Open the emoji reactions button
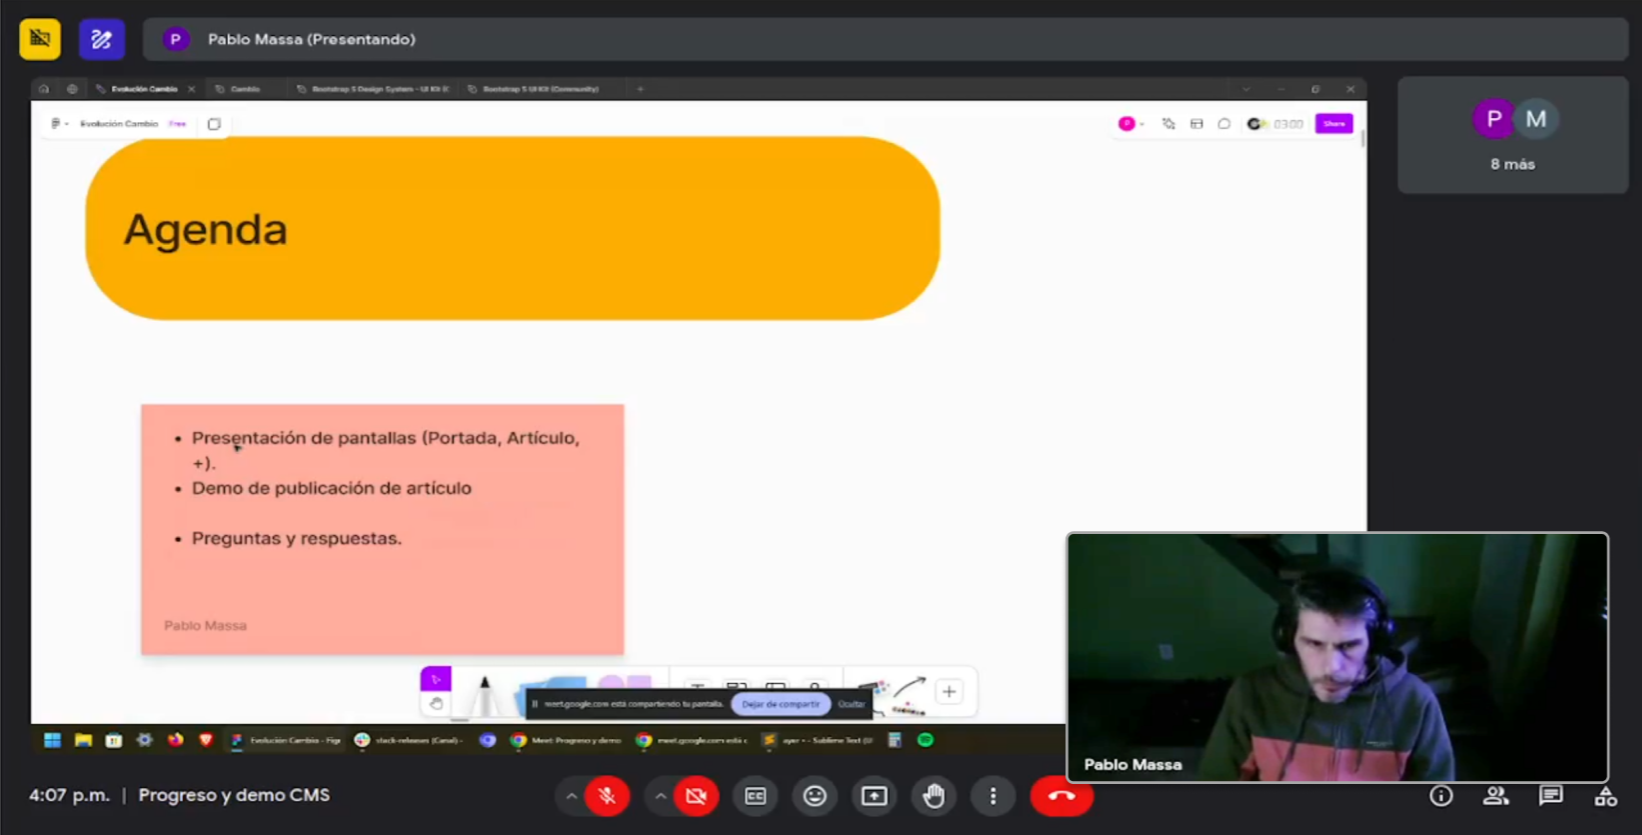Image resolution: width=1642 pixels, height=835 pixels. tap(815, 796)
